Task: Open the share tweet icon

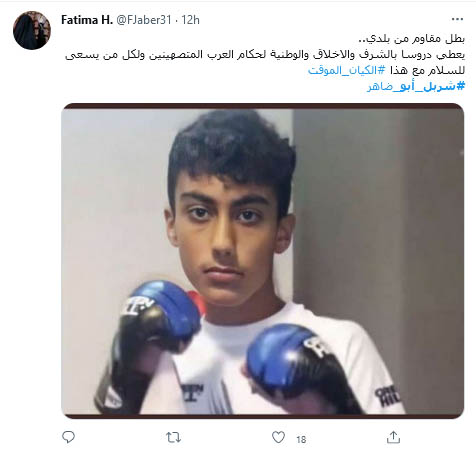Action: [393, 437]
